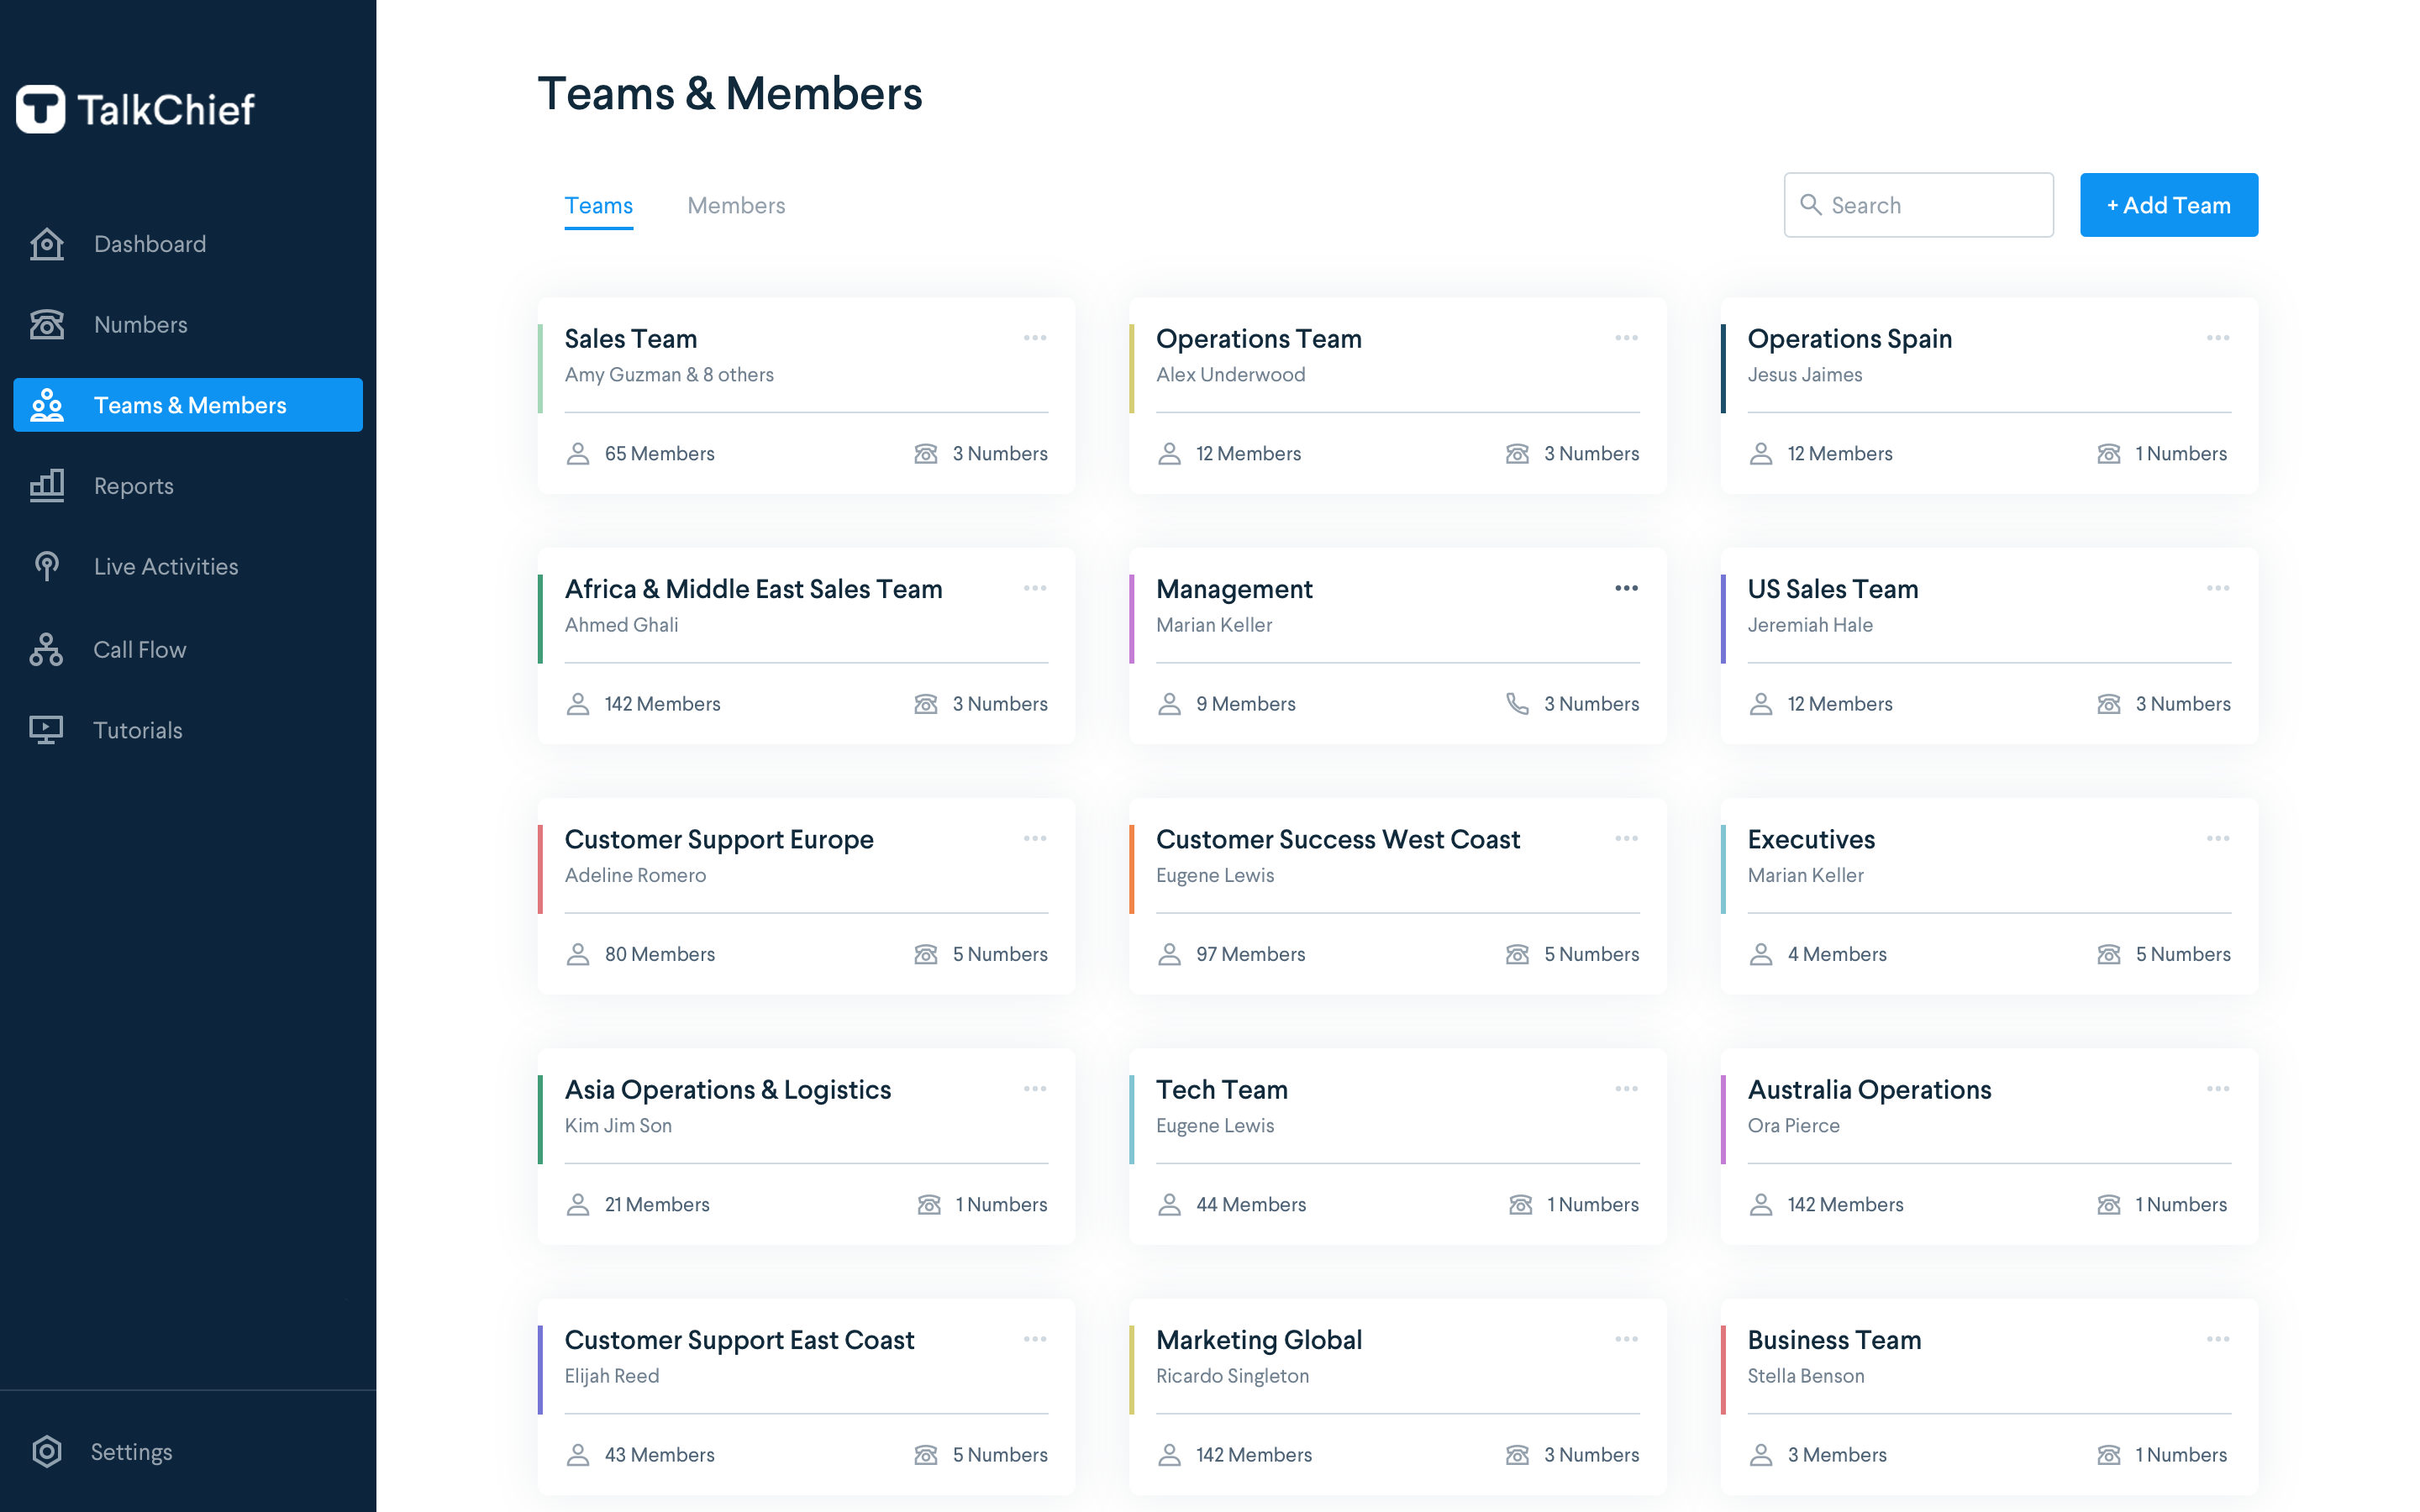Viewport: 2420px width, 1512px height.
Task: Click handset icon on Management card
Action: click(x=1517, y=704)
